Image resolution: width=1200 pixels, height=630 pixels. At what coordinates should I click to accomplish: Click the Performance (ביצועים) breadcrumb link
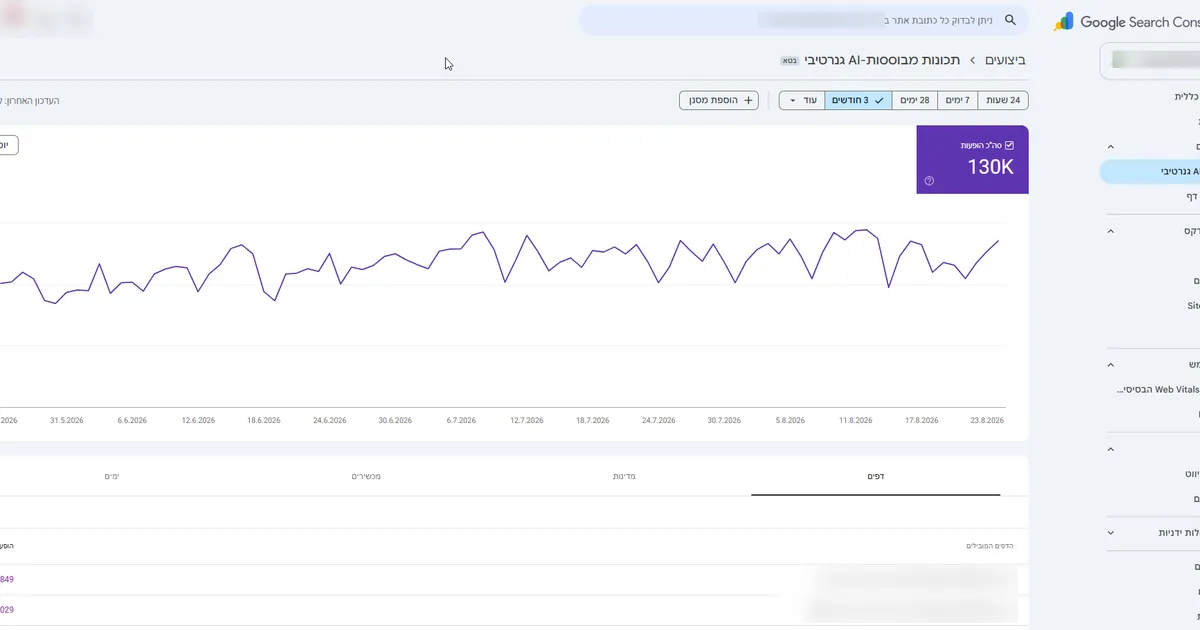pos(1005,61)
